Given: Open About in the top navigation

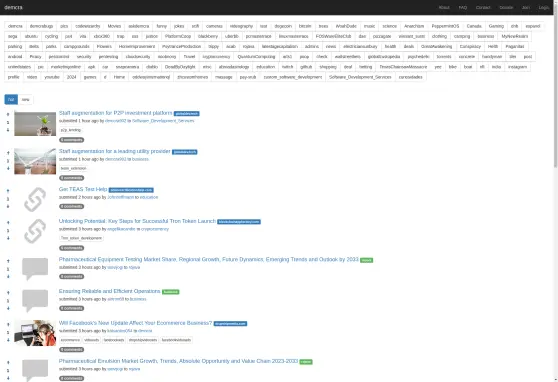Looking at the screenshot, I should (x=444, y=7).
